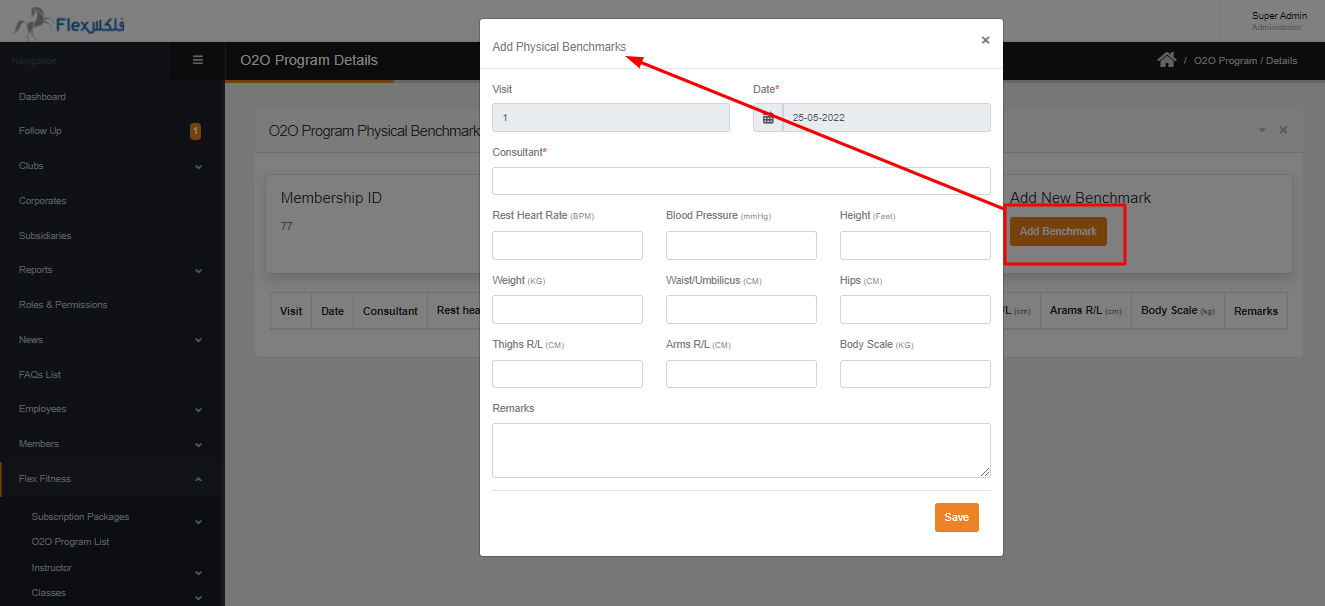Click the Remarks text area

click(x=741, y=450)
